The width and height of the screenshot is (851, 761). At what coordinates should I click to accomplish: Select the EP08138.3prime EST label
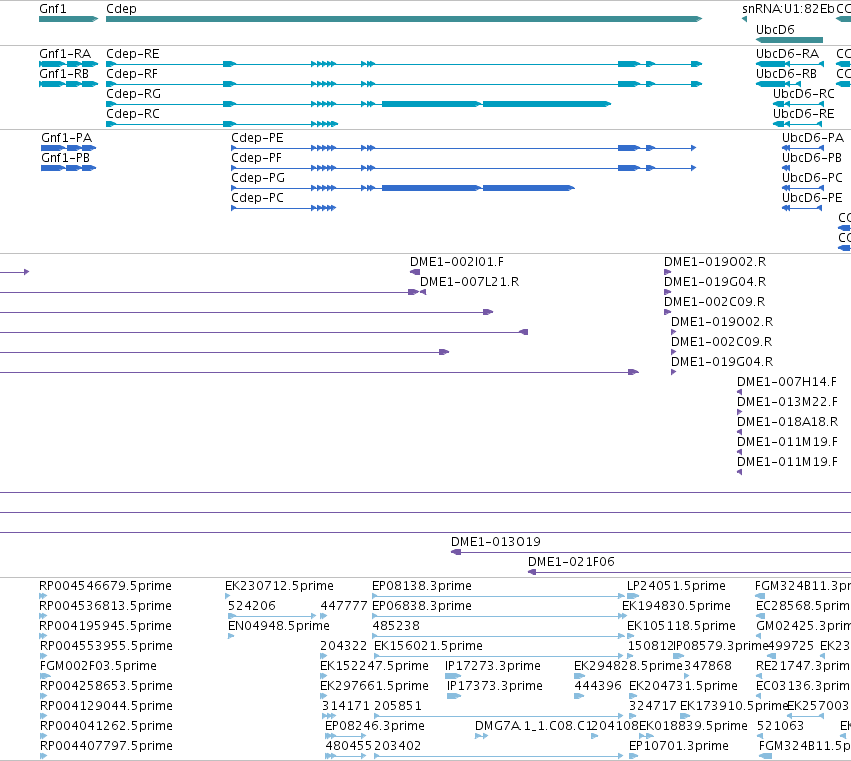tap(422, 586)
